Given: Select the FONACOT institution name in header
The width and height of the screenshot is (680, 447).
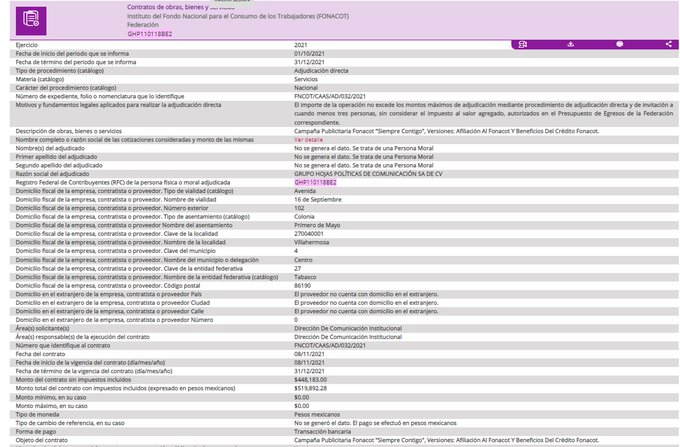Looking at the screenshot, I should click(238, 16).
